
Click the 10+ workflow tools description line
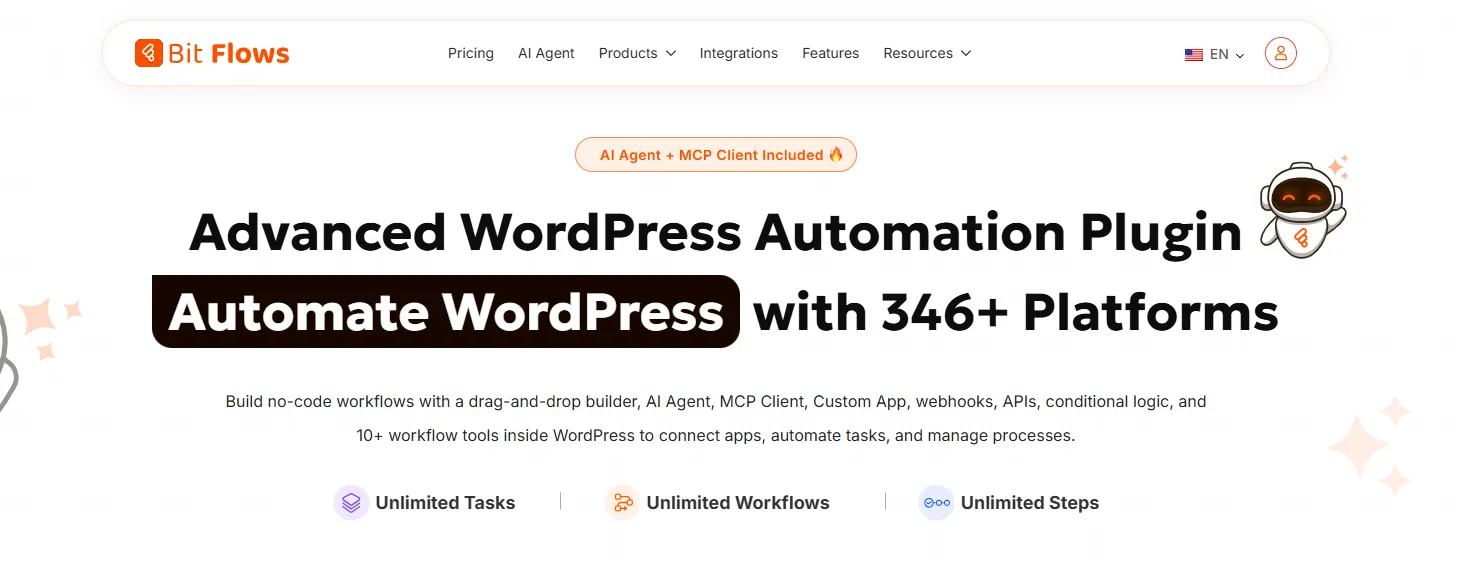716,436
